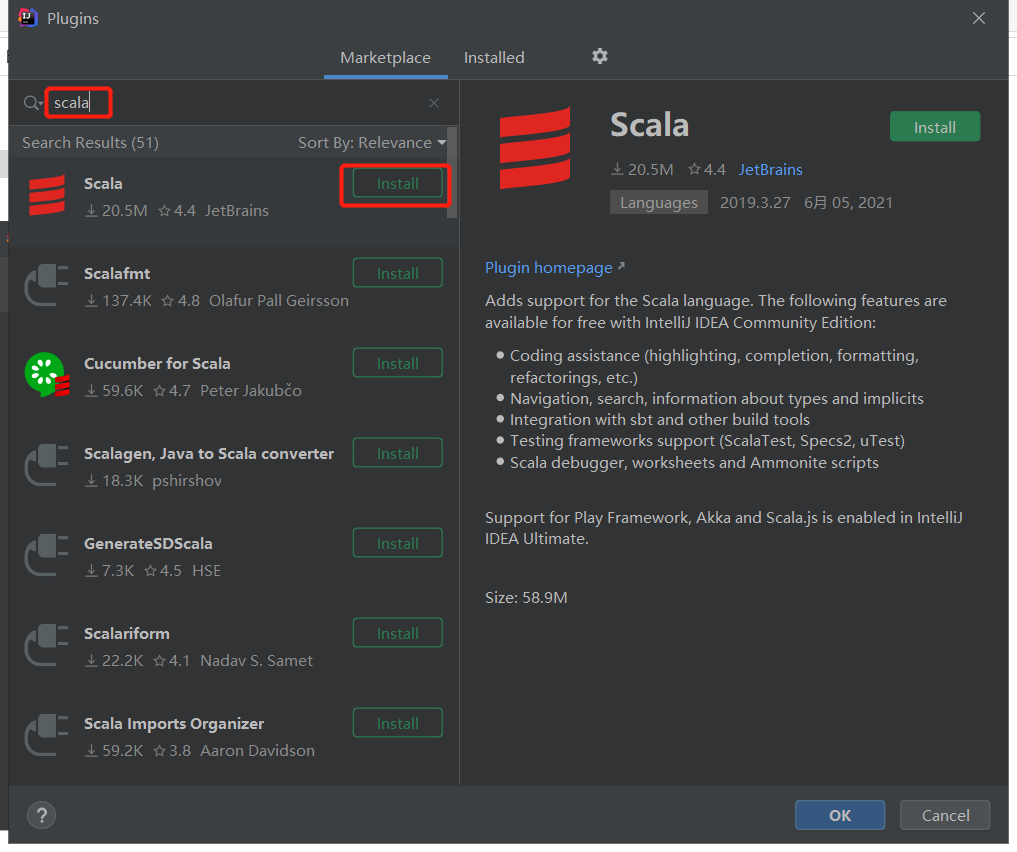Screen dimensions: 1017x852
Task: Install the GenerateSDScala plugin
Action: click(x=398, y=544)
